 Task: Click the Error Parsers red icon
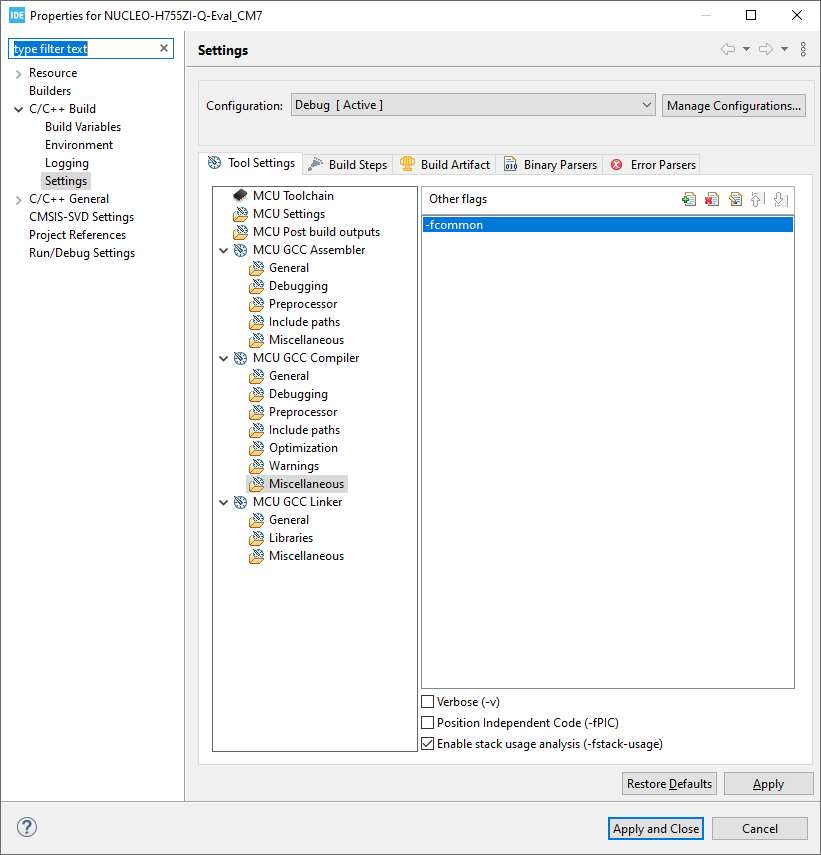click(x=617, y=165)
